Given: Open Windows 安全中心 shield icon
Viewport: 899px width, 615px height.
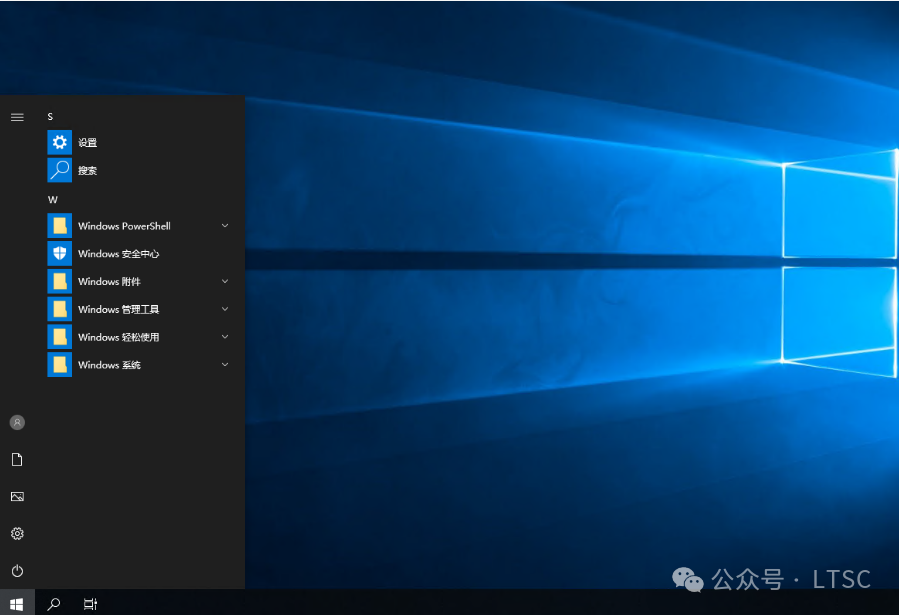Looking at the screenshot, I should coord(60,253).
